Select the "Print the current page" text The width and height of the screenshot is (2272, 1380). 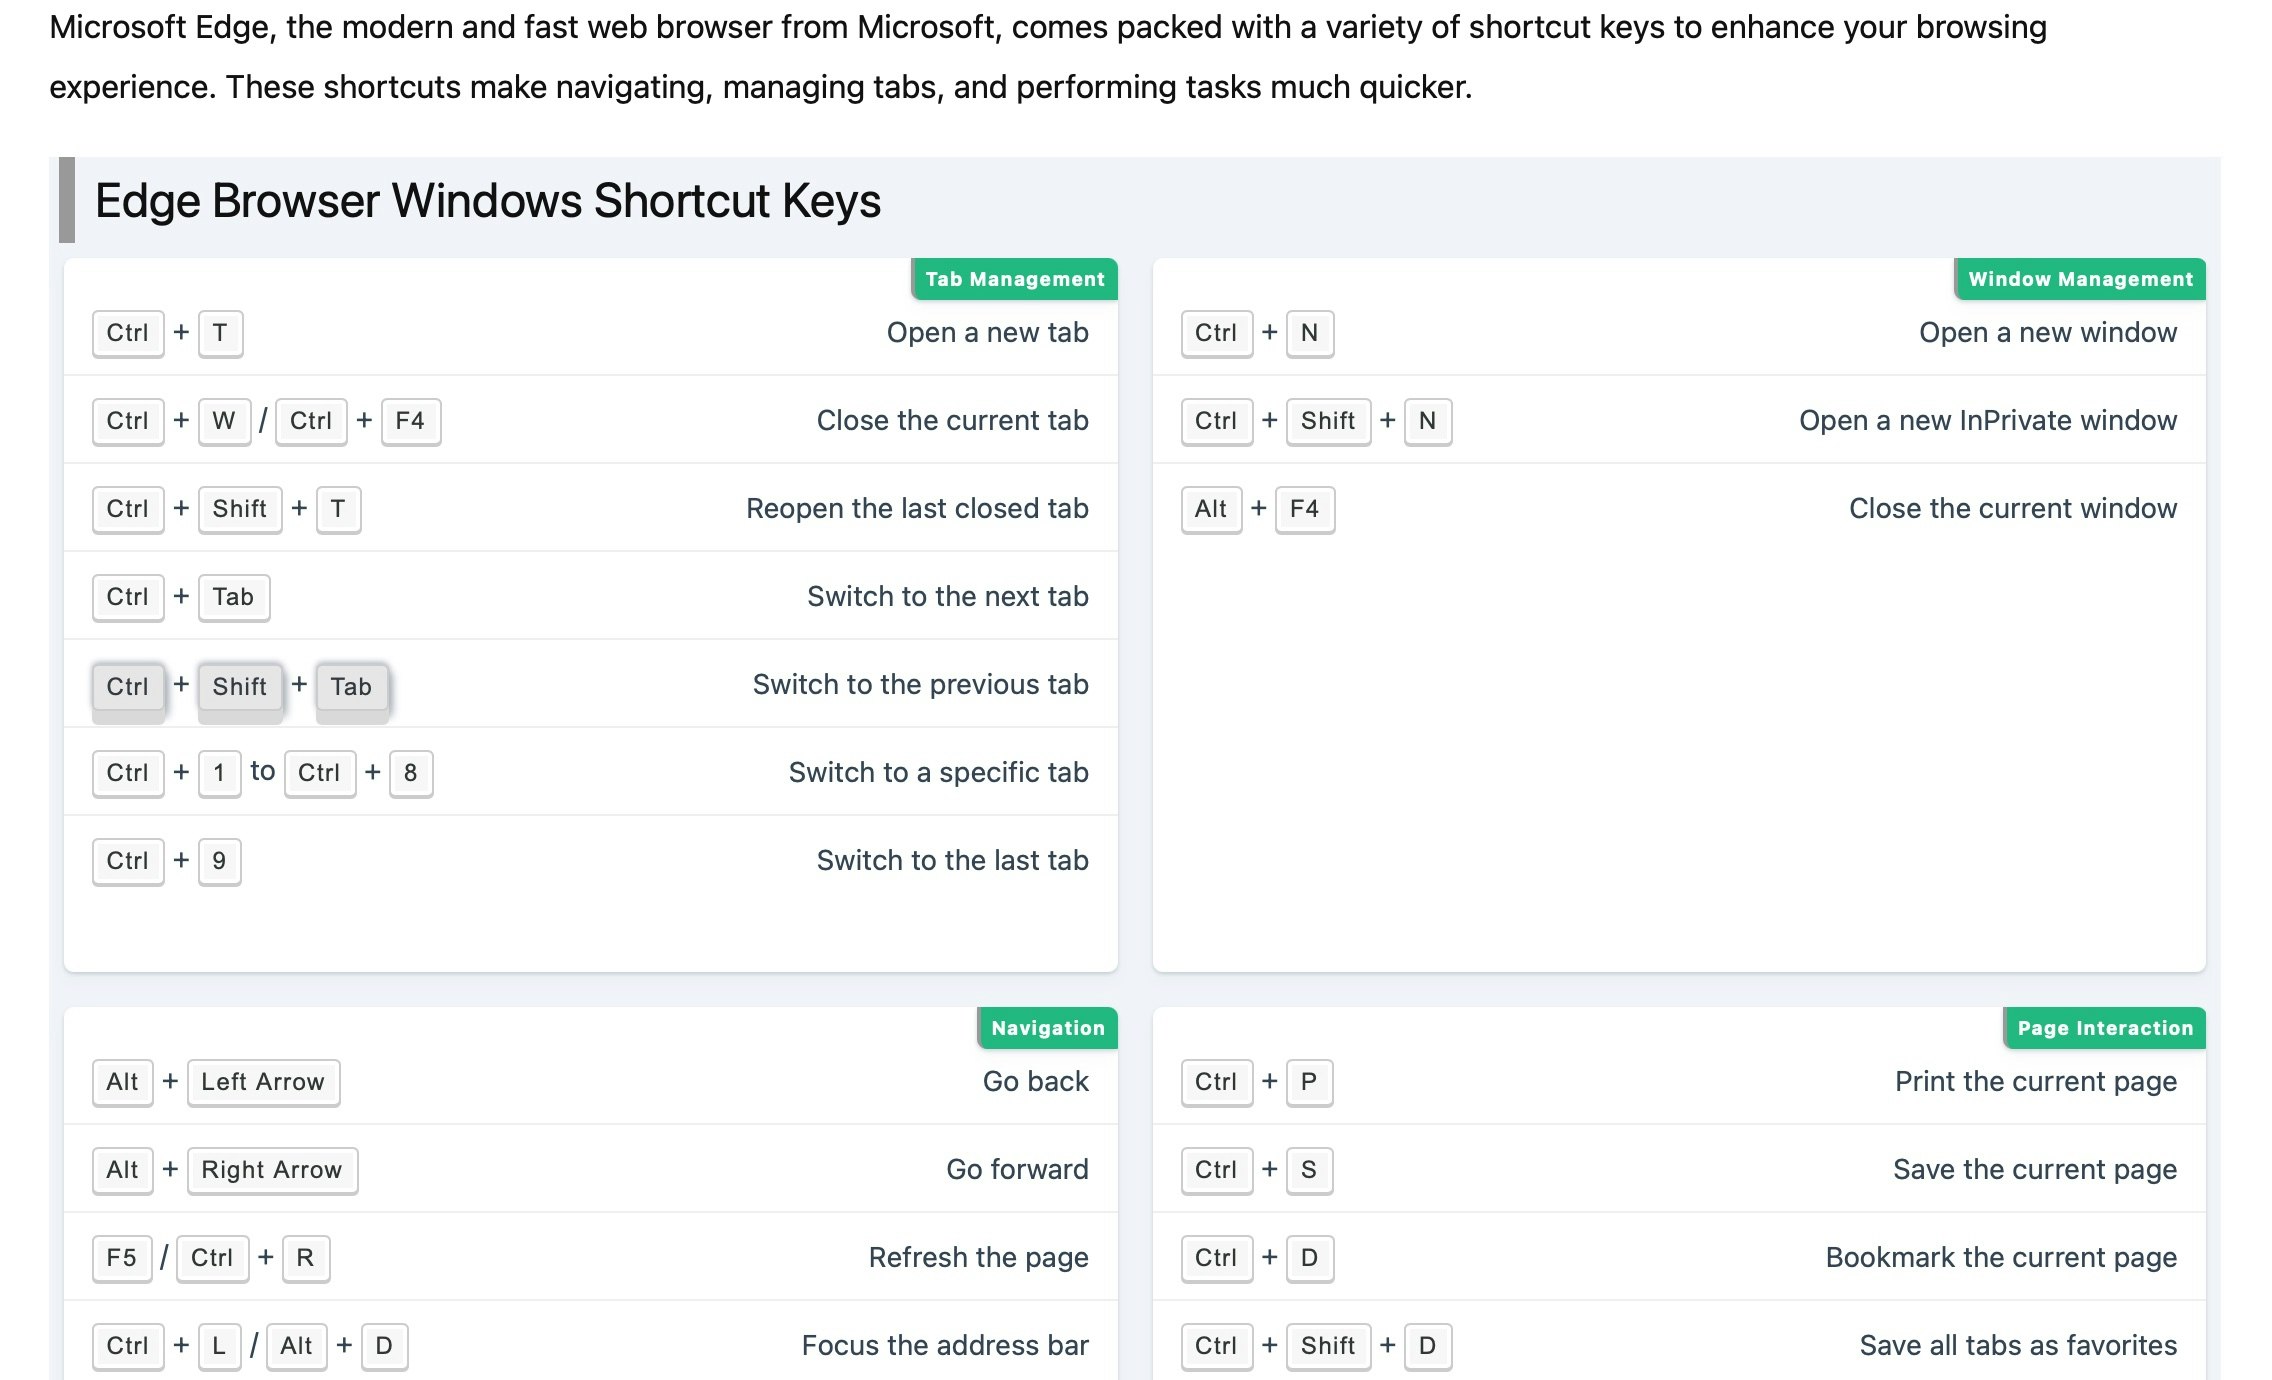pyautogui.click(x=2035, y=1082)
